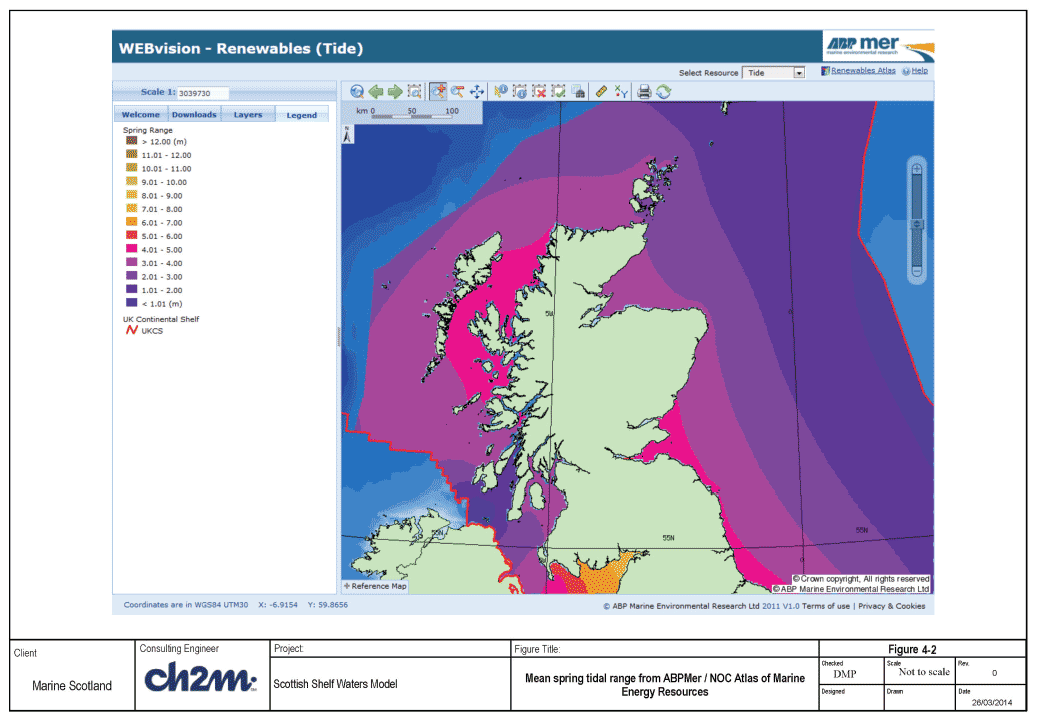Switch to the Welcome tab
The image size is (1037, 720).
tap(141, 114)
